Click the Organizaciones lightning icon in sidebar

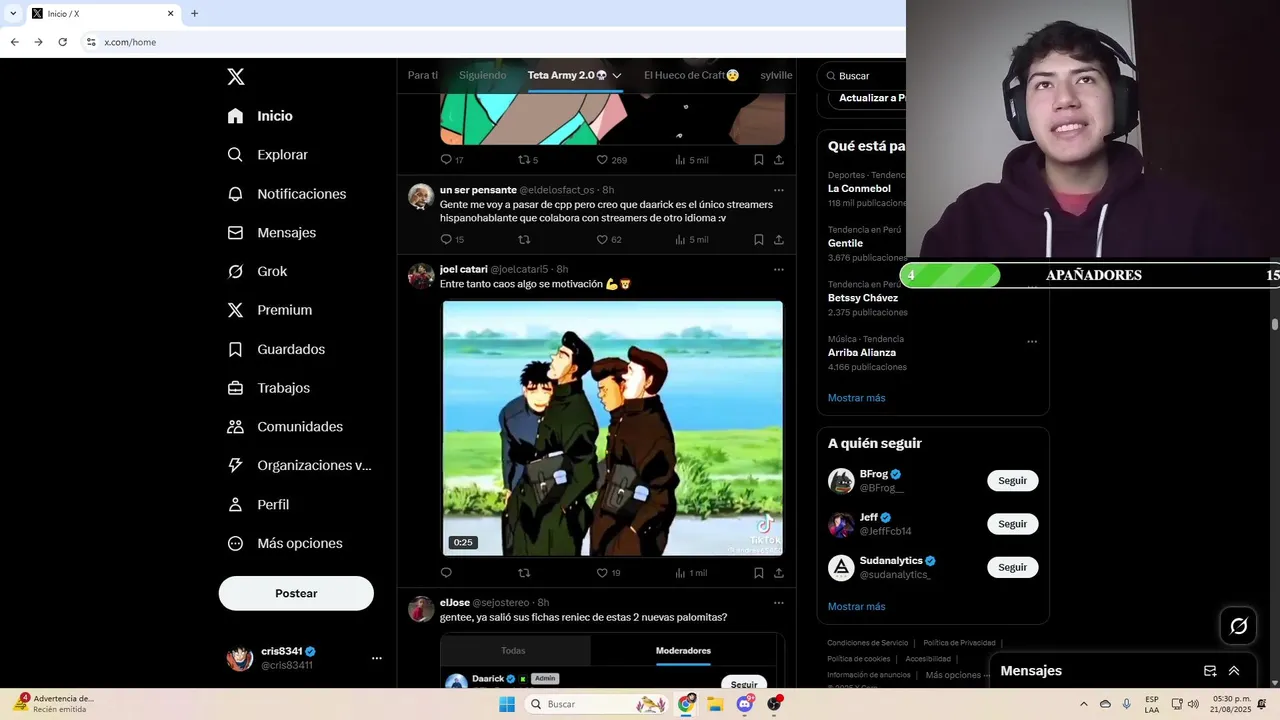235,465
